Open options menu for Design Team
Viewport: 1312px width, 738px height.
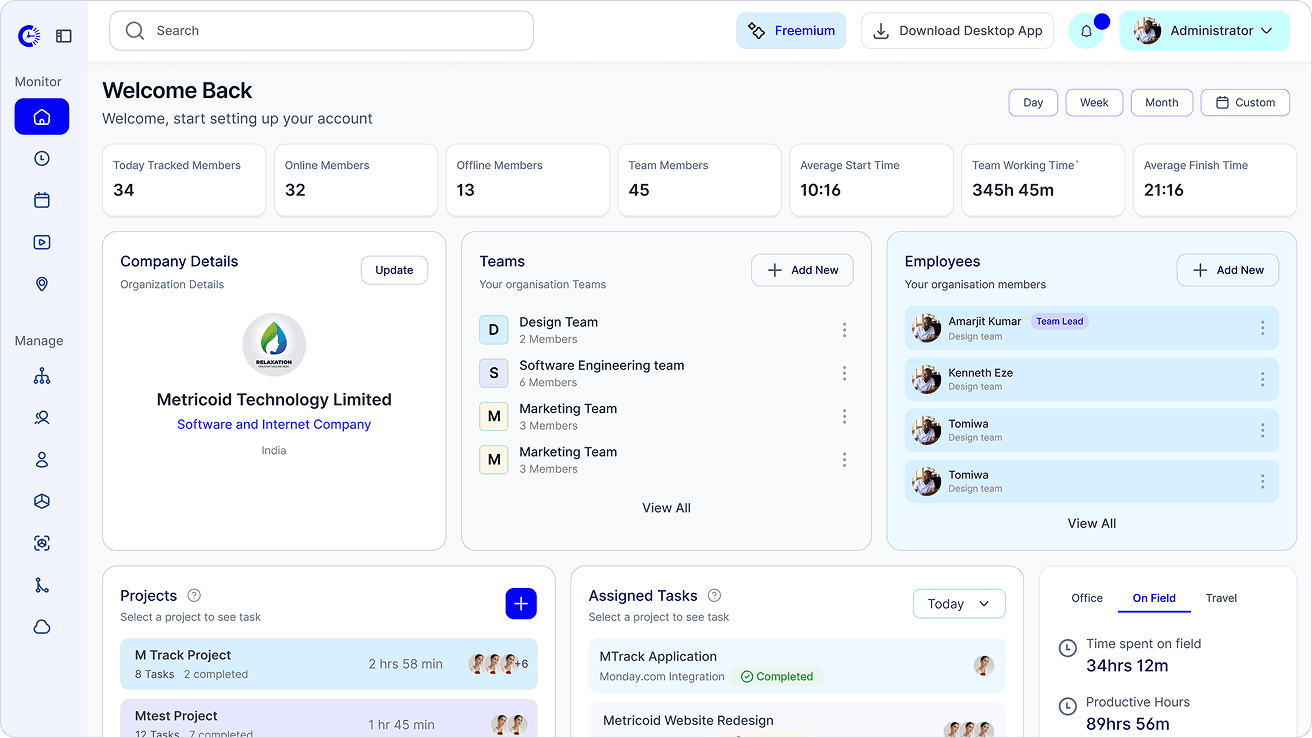point(845,330)
